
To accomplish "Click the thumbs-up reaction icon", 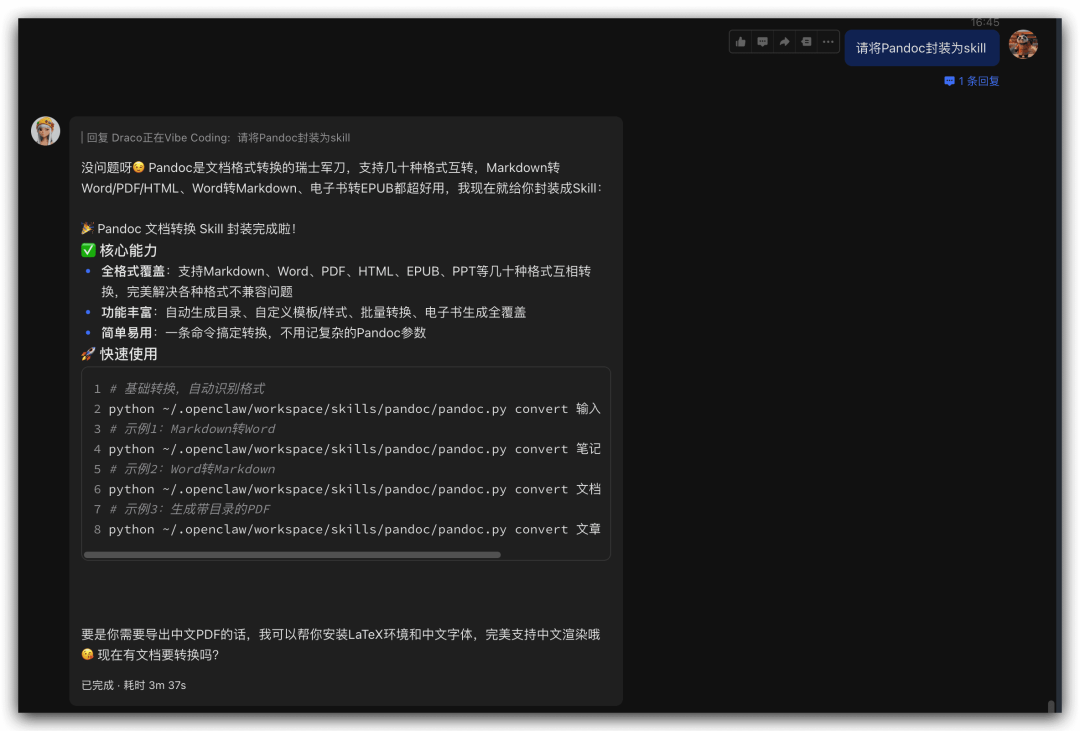I will 741,42.
